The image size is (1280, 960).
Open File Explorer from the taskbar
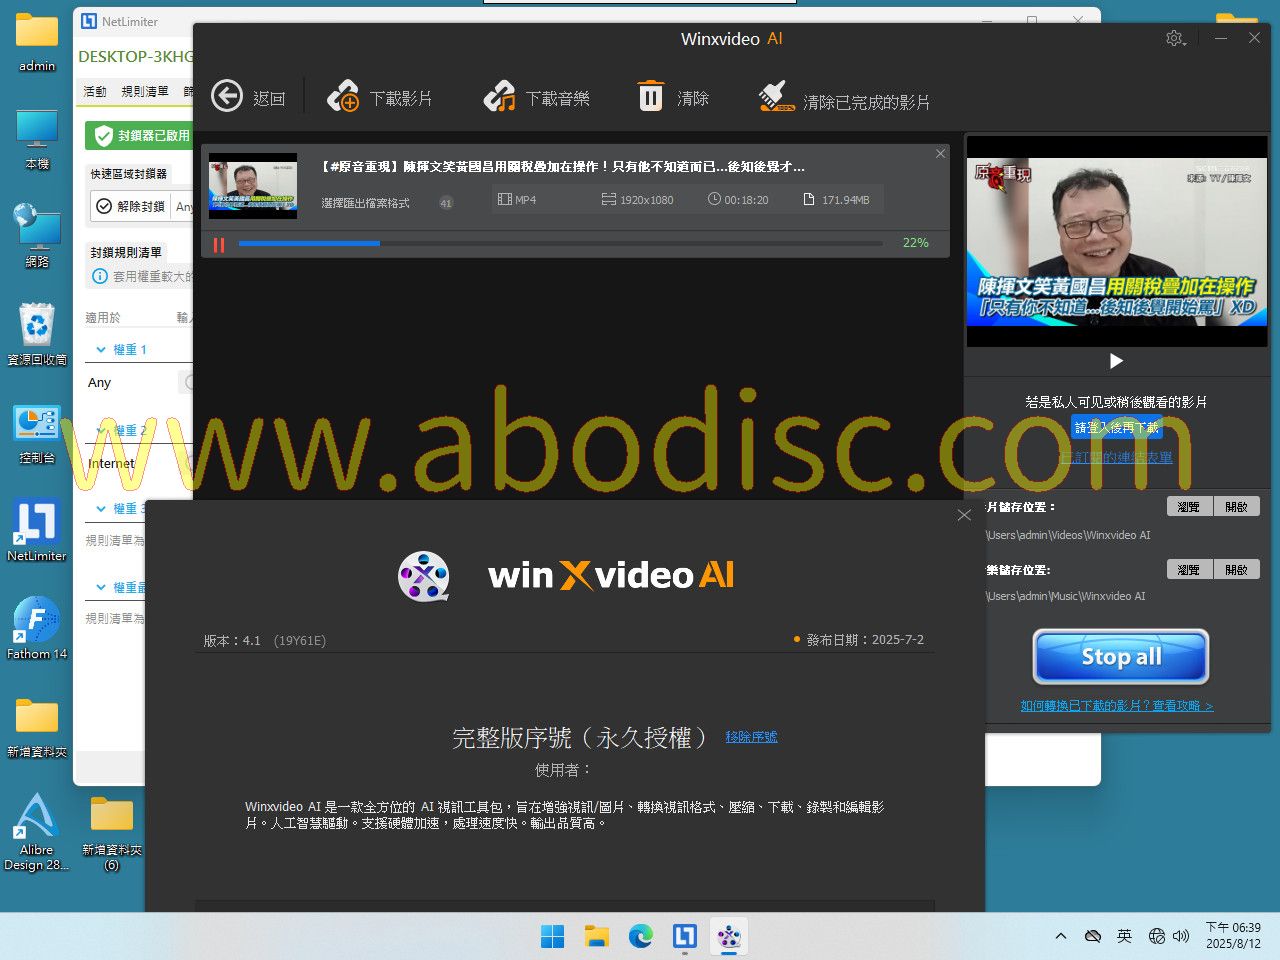coord(597,936)
